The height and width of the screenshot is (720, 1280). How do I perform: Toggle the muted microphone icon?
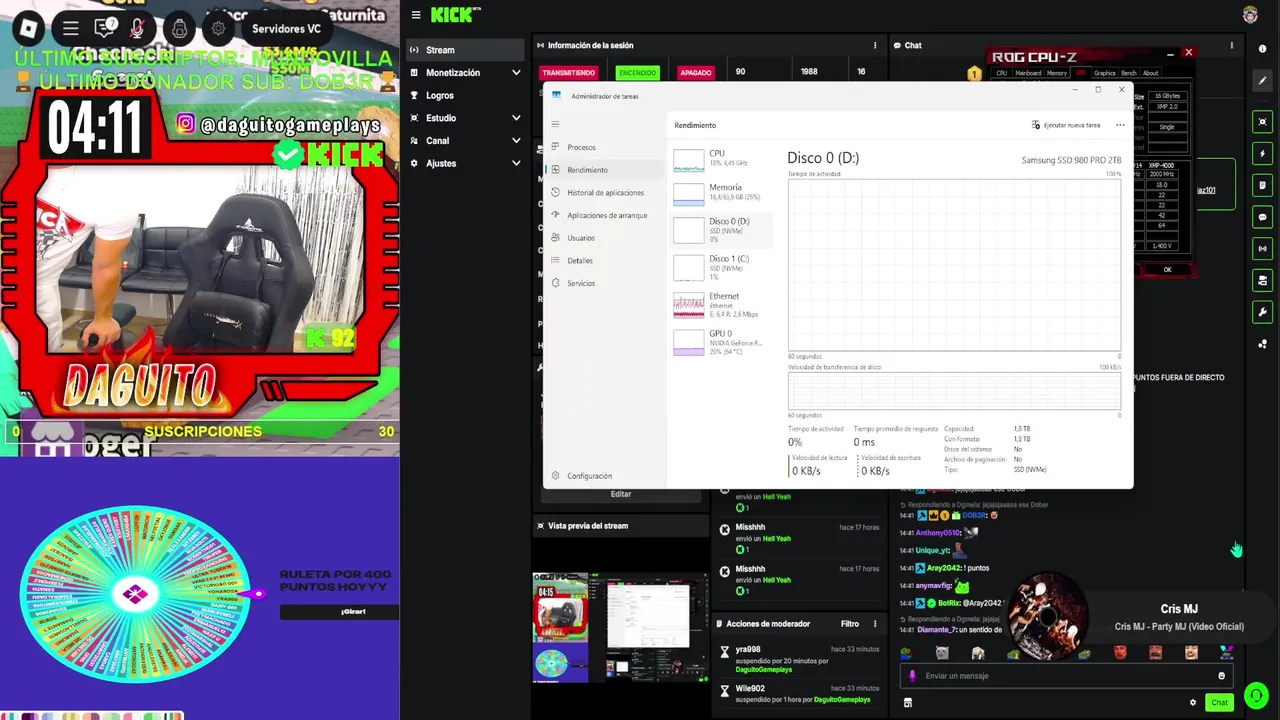[x=138, y=28]
